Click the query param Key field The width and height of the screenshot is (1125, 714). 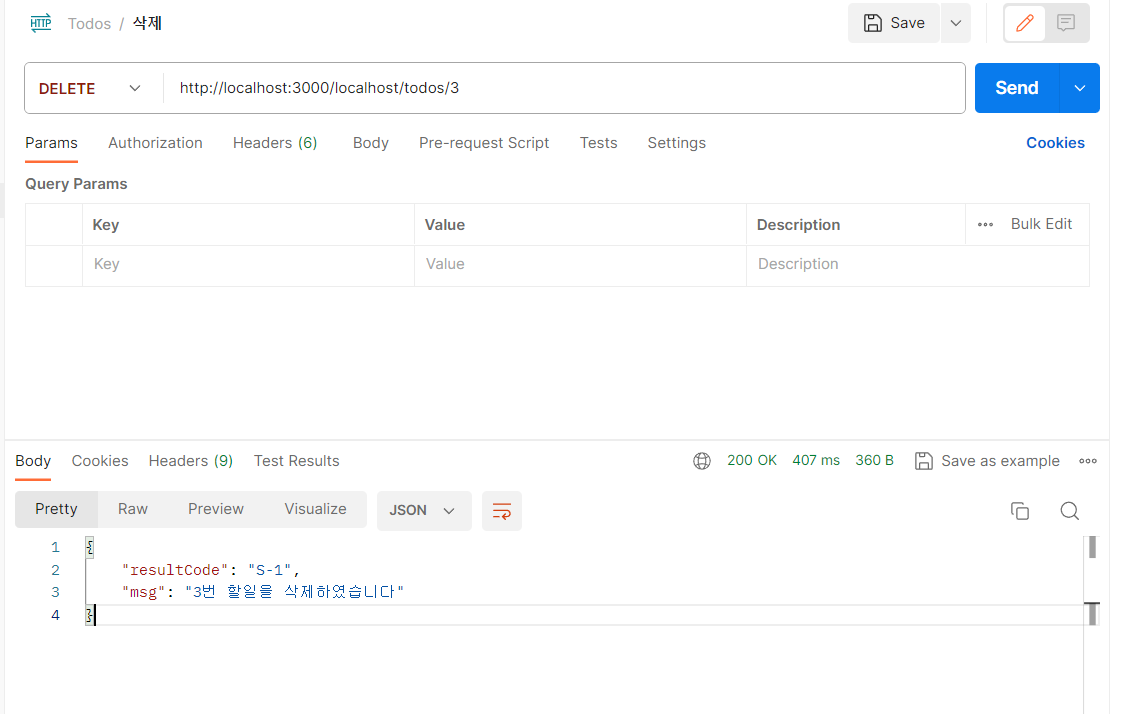tap(248, 264)
